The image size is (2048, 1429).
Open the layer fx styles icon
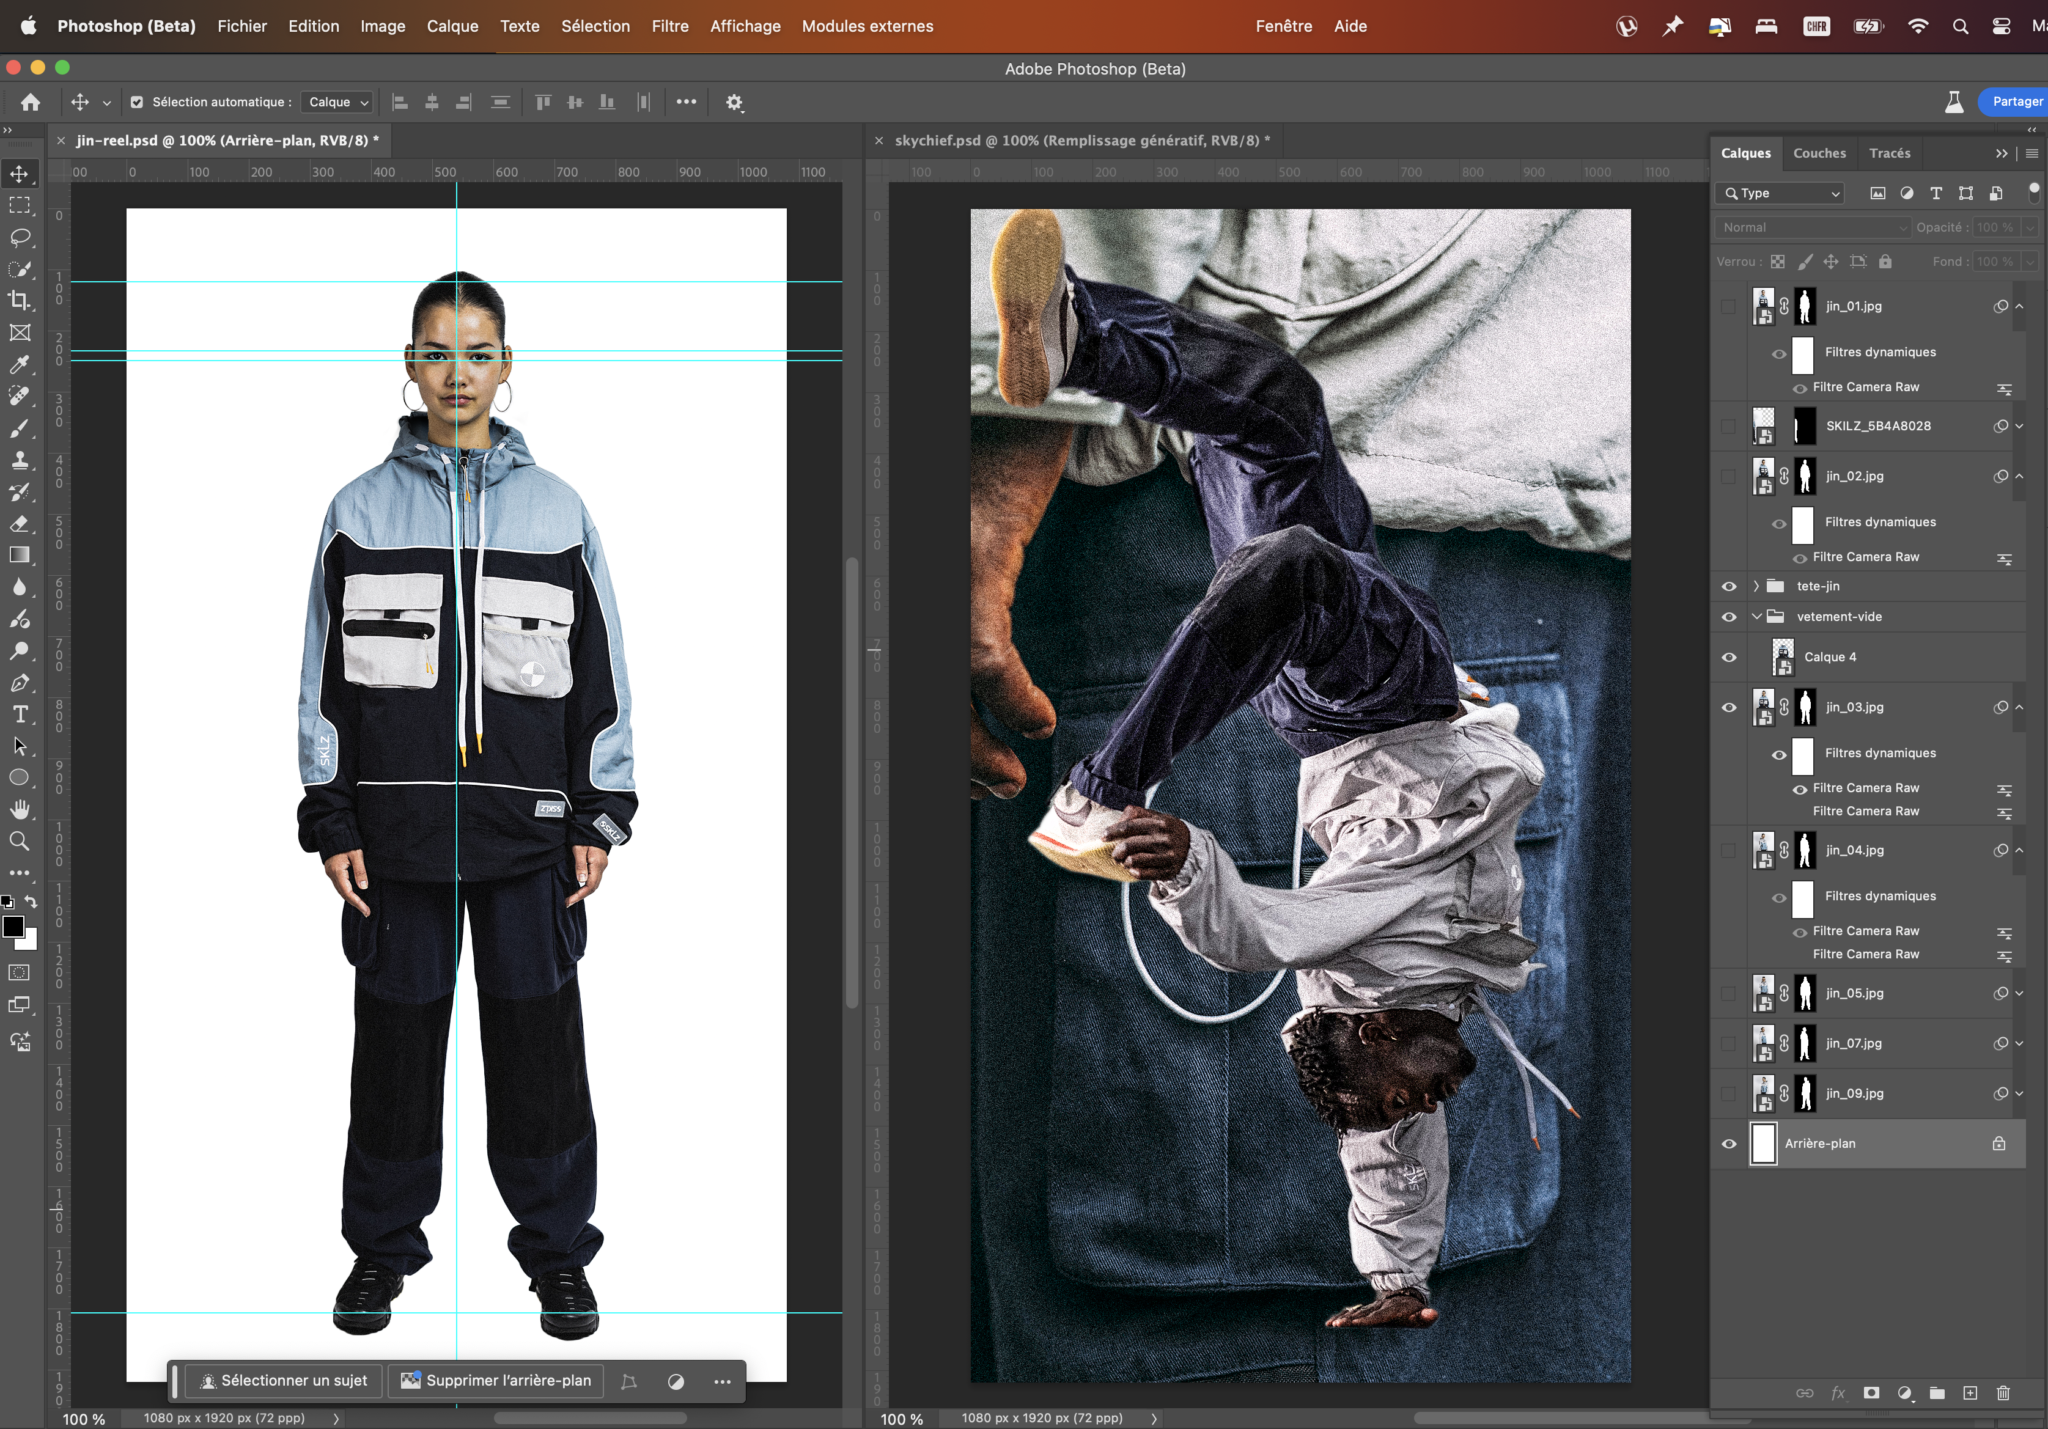click(1838, 1393)
